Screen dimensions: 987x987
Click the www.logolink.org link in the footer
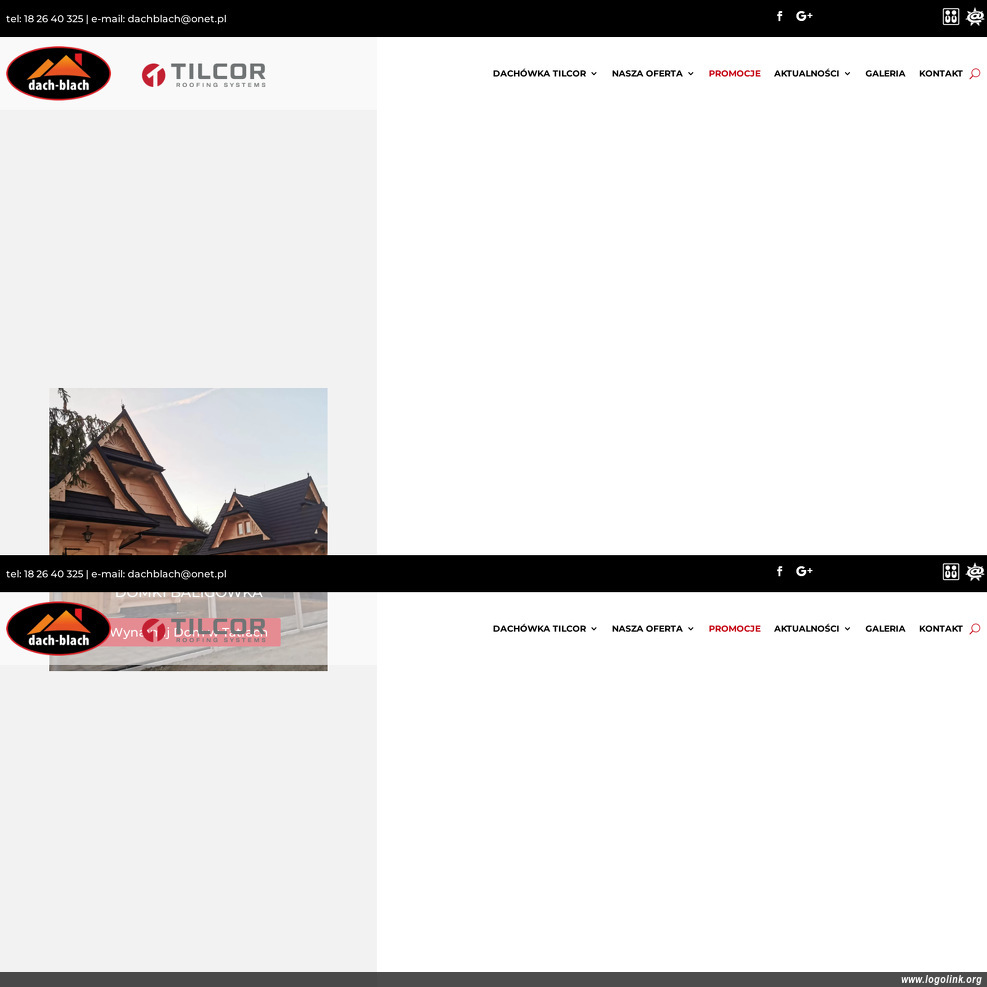(940, 979)
